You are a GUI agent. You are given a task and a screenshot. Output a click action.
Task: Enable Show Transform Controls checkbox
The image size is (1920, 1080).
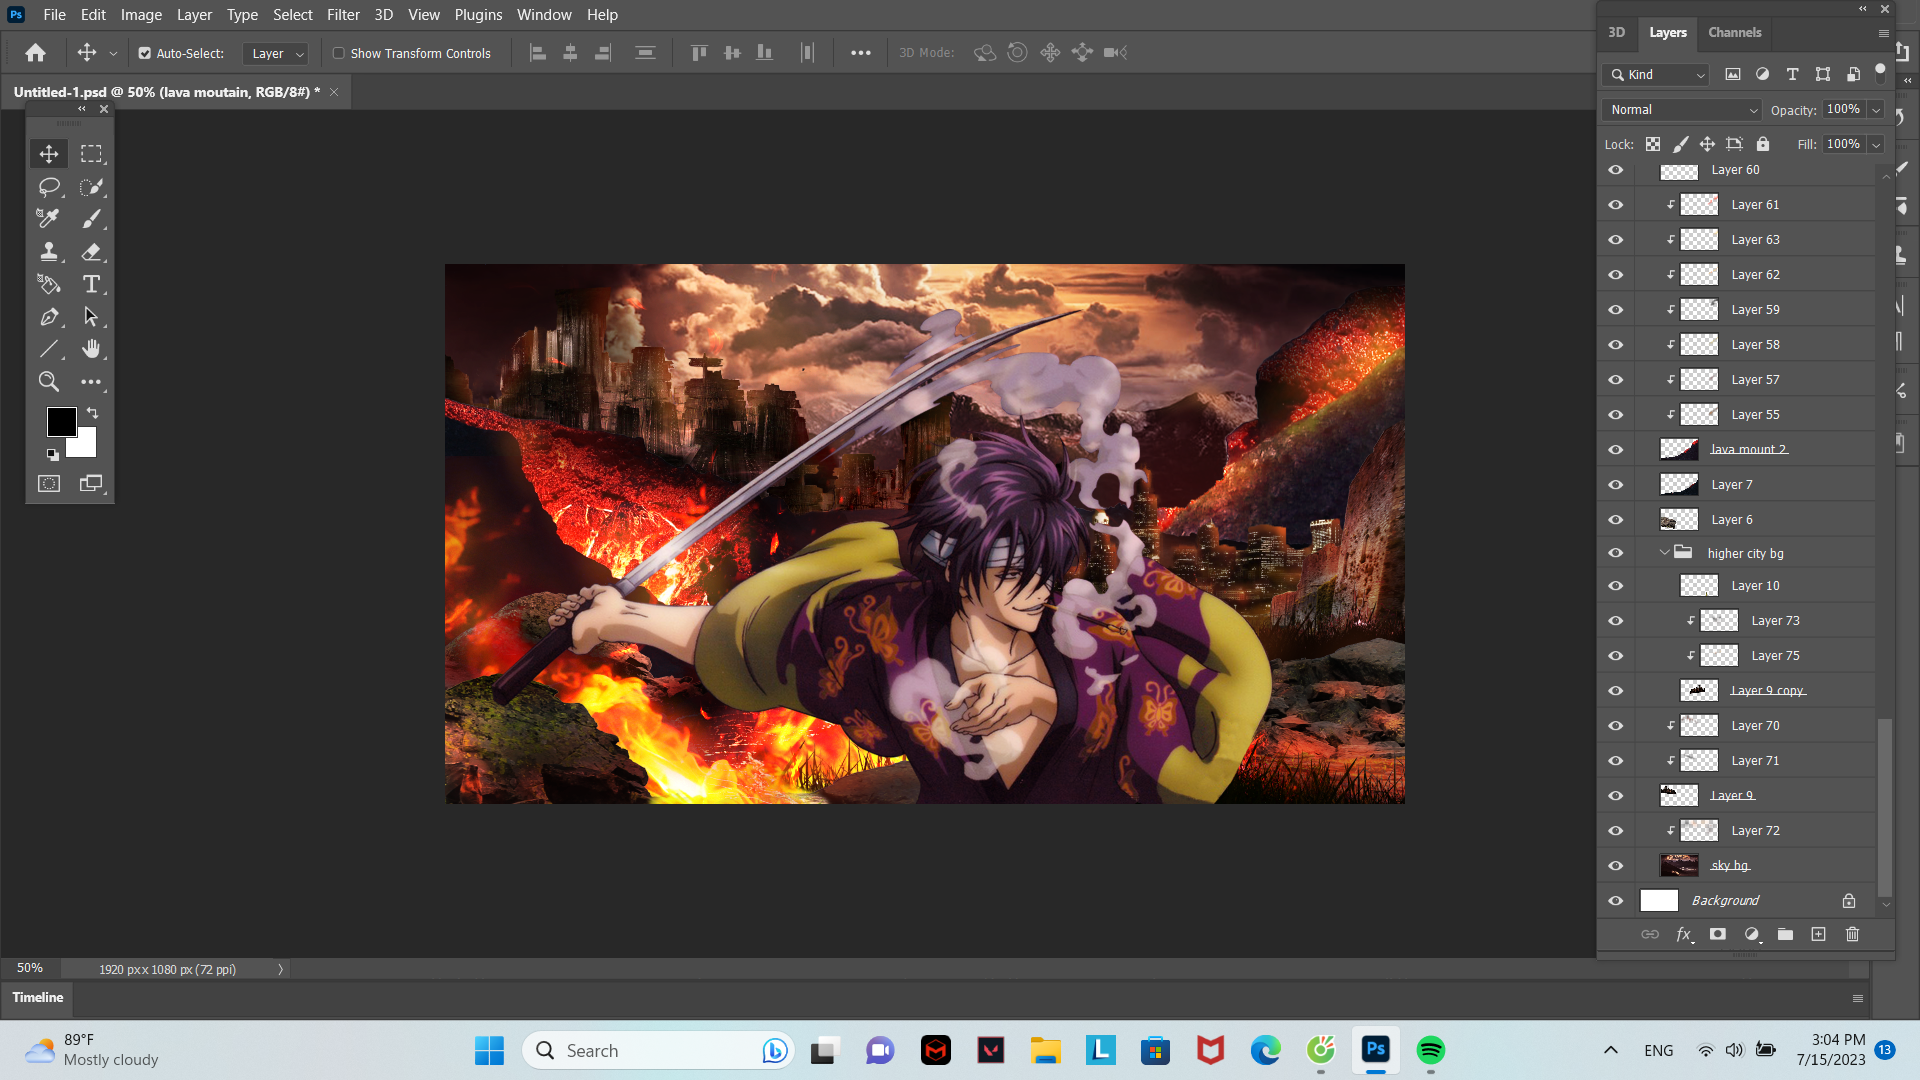[339, 53]
